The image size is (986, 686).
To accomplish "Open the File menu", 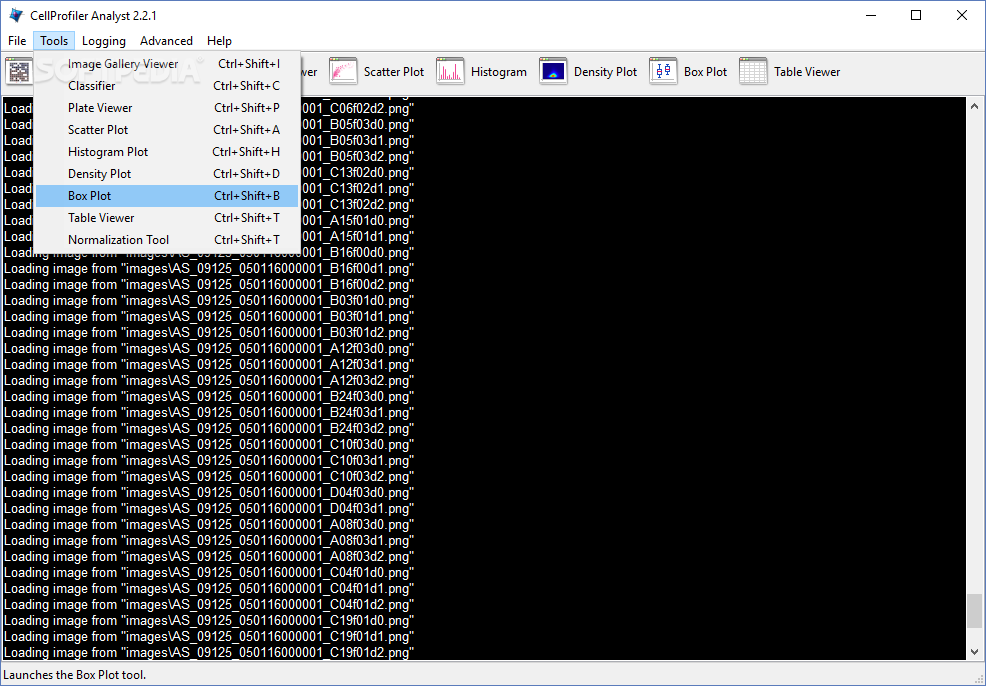I will (x=17, y=41).
